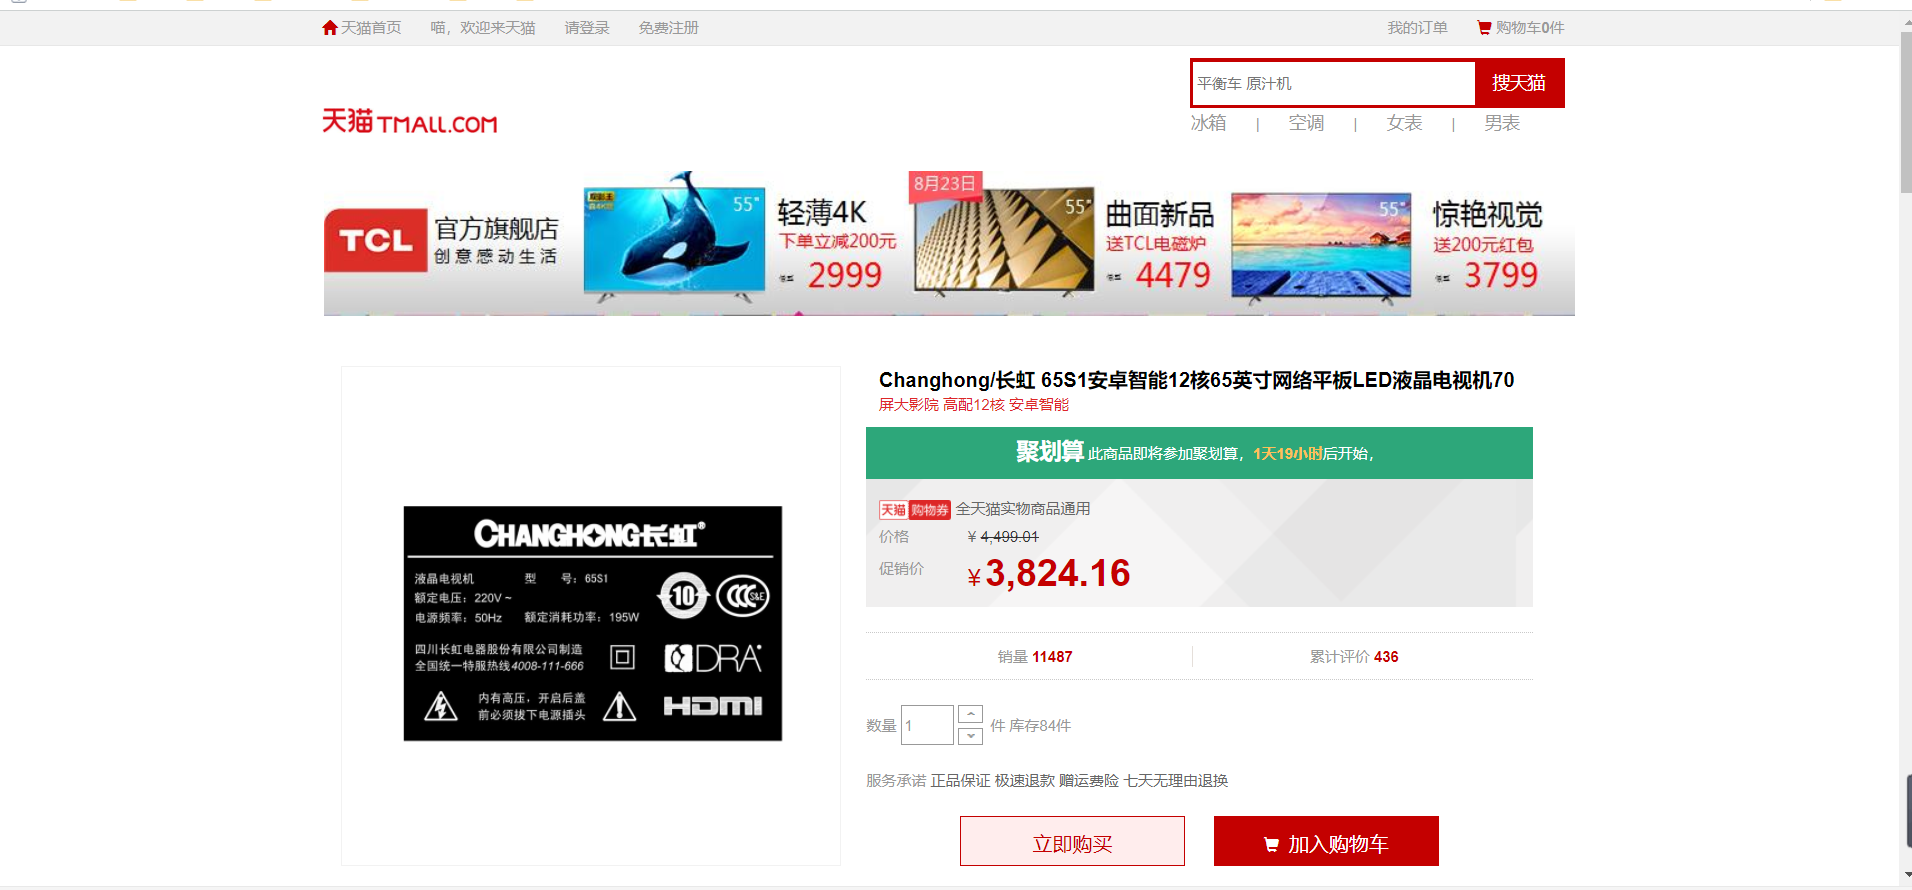Open the shopping cart icon in top bar
This screenshot has width=1912, height=890.
point(1484,28)
